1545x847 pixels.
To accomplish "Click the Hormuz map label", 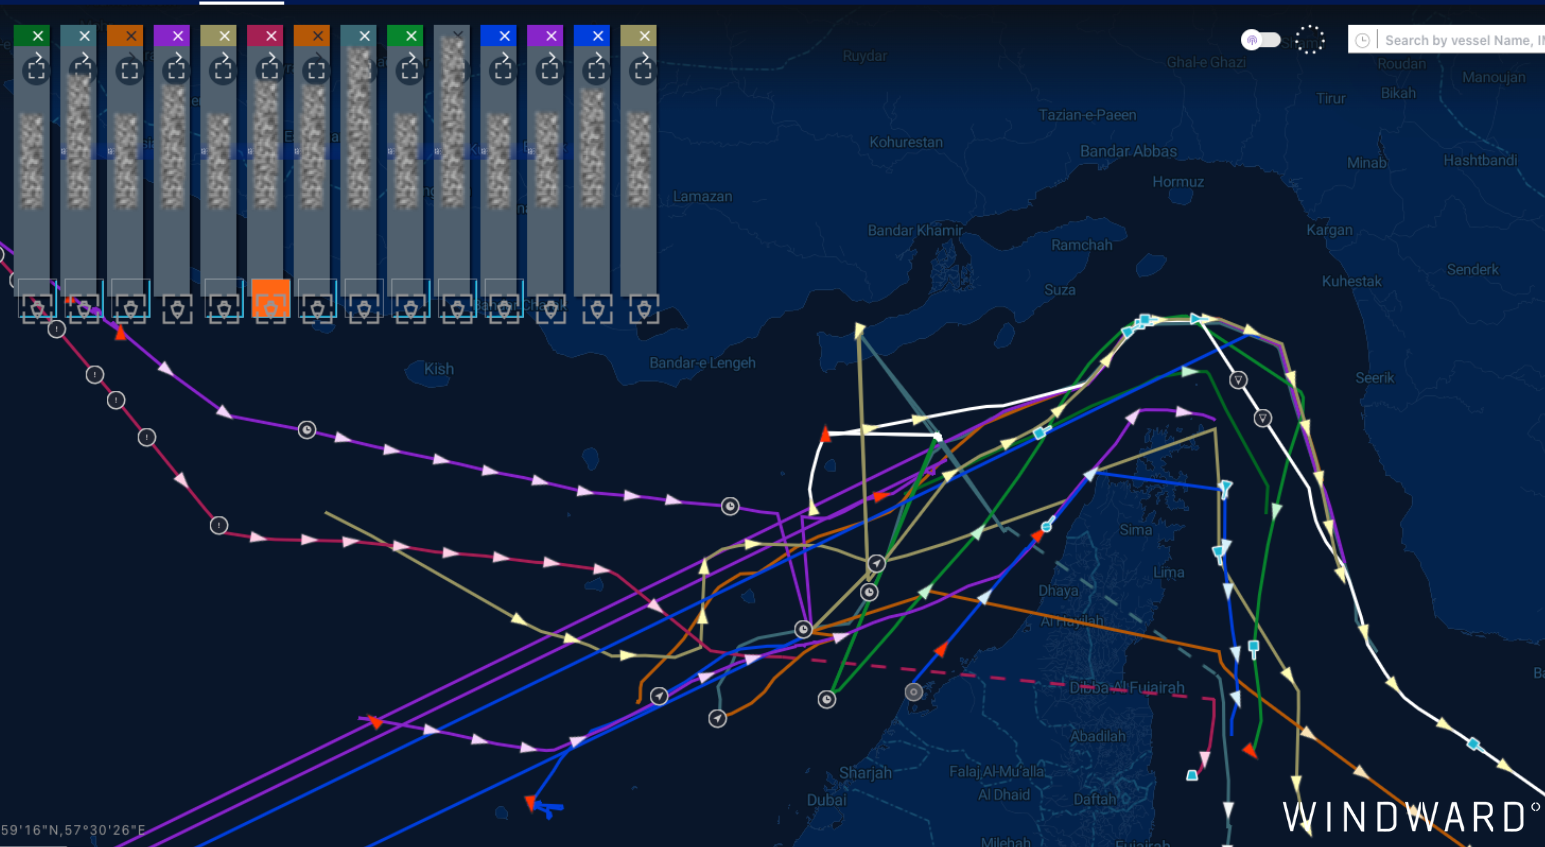I will tap(1178, 182).
